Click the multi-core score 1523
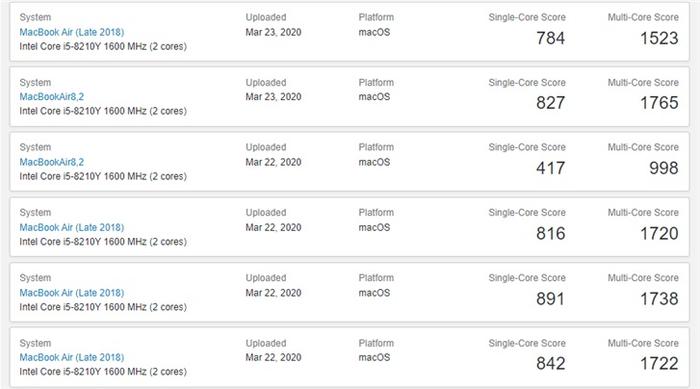Image resolution: width=700 pixels, height=389 pixels. coord(659,38)
